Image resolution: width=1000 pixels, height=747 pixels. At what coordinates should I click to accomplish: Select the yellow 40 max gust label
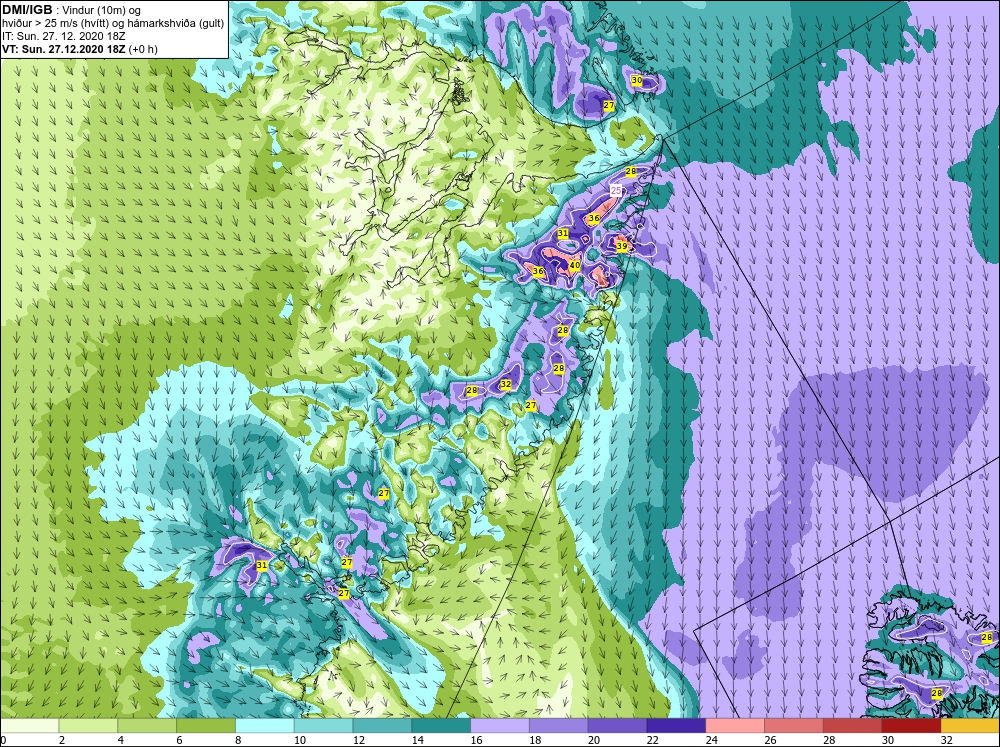(575, 265)
